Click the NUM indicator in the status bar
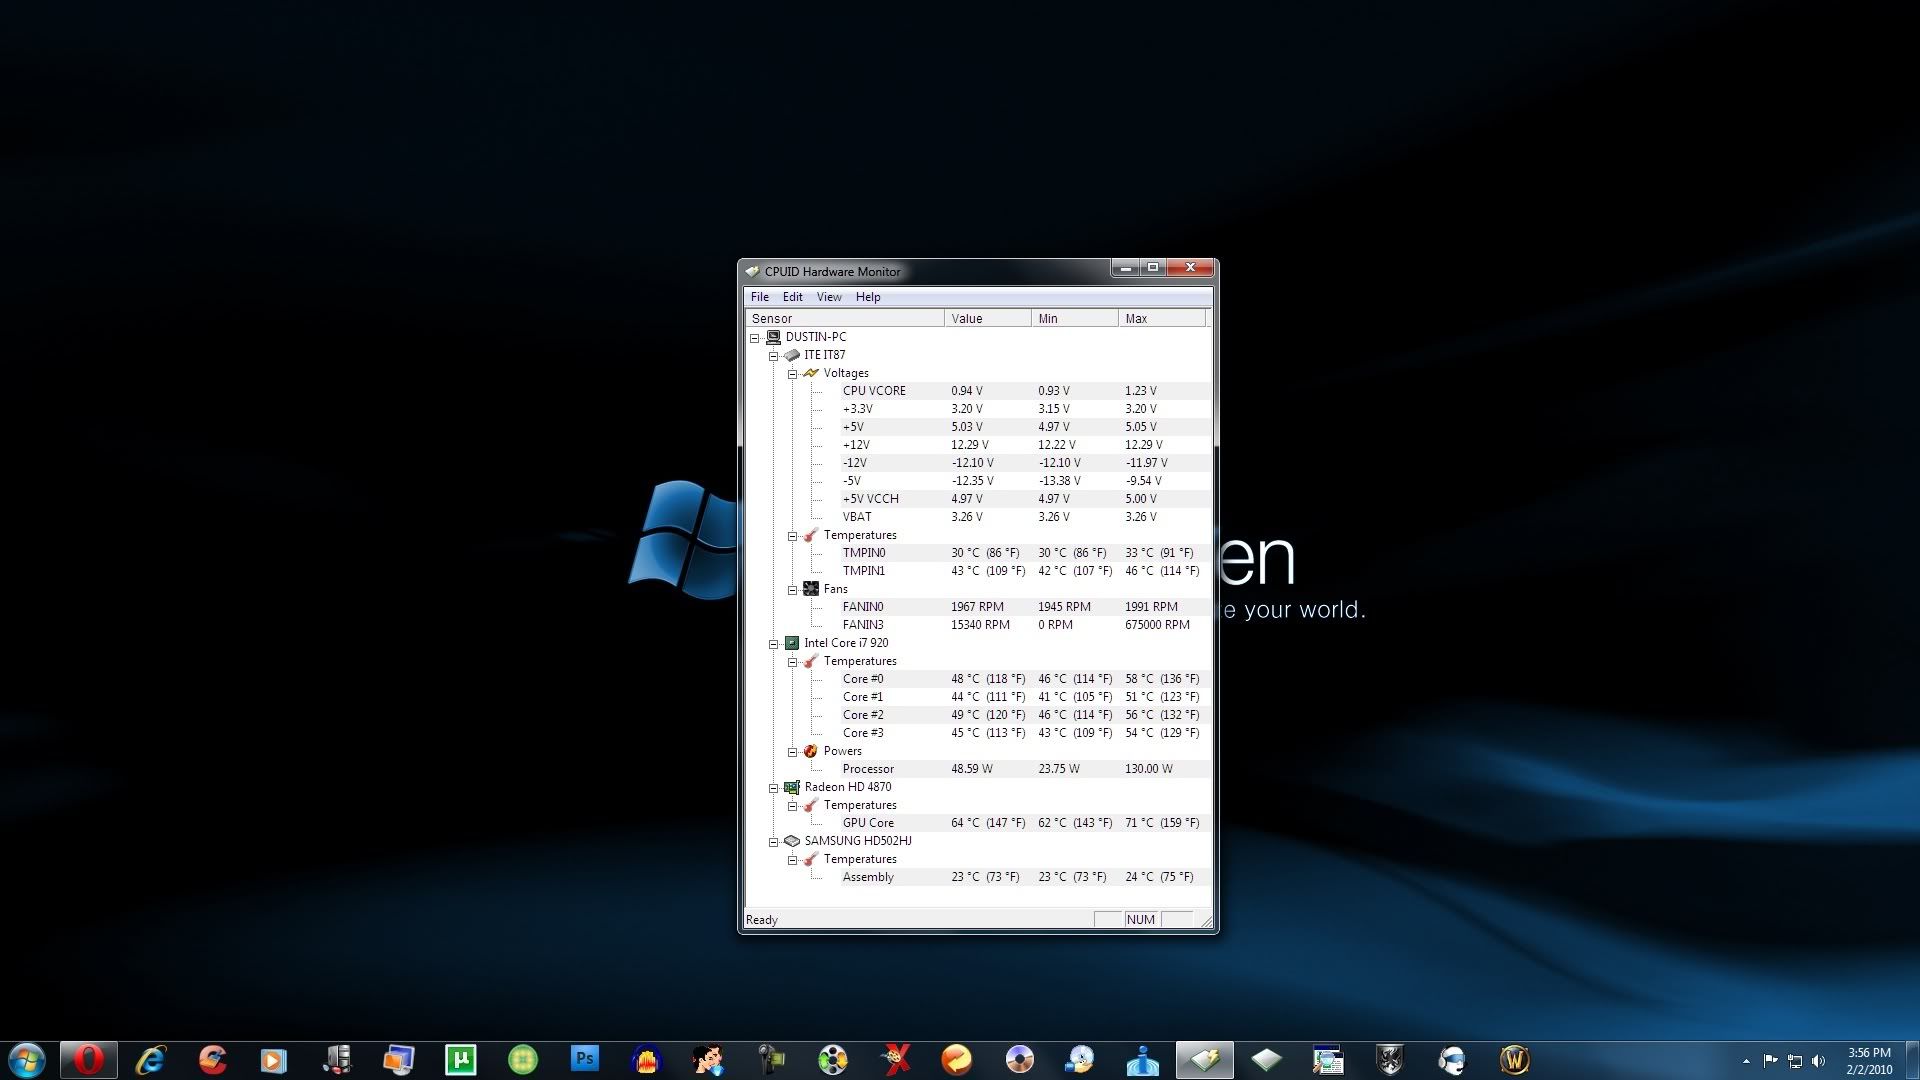The width and height of the screenshot is (1920, 1080). pos(1140,920)
